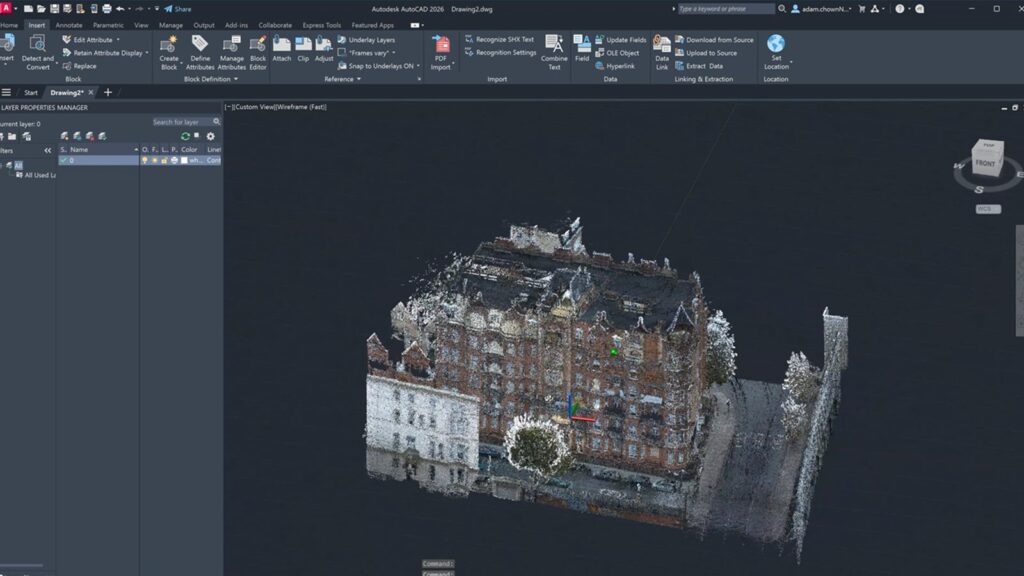Image resolution: width=1024 pixels, height=576 pixels.
Task: Click Extract Data button
Action: (704, 66)
